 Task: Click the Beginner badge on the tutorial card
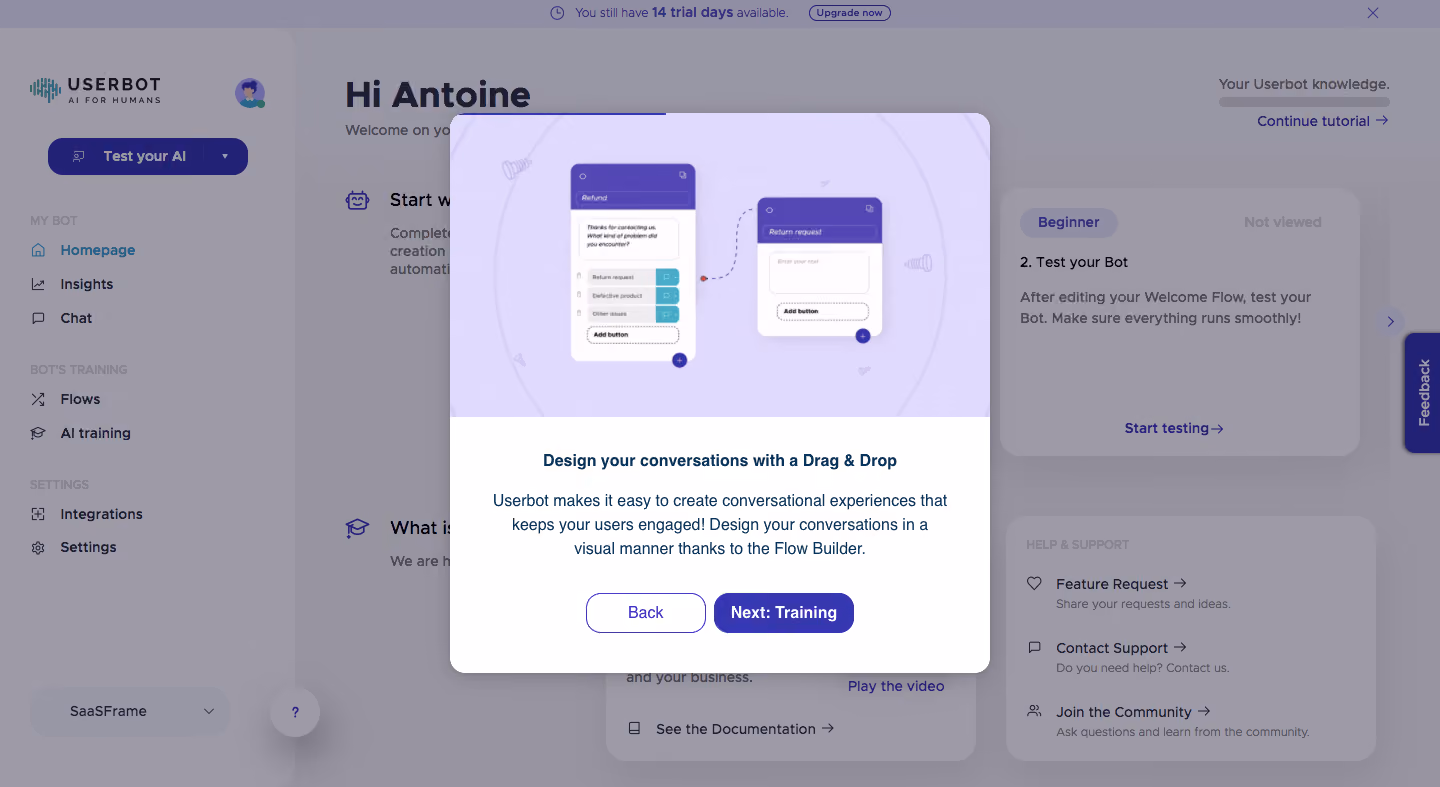point(1069,222)
